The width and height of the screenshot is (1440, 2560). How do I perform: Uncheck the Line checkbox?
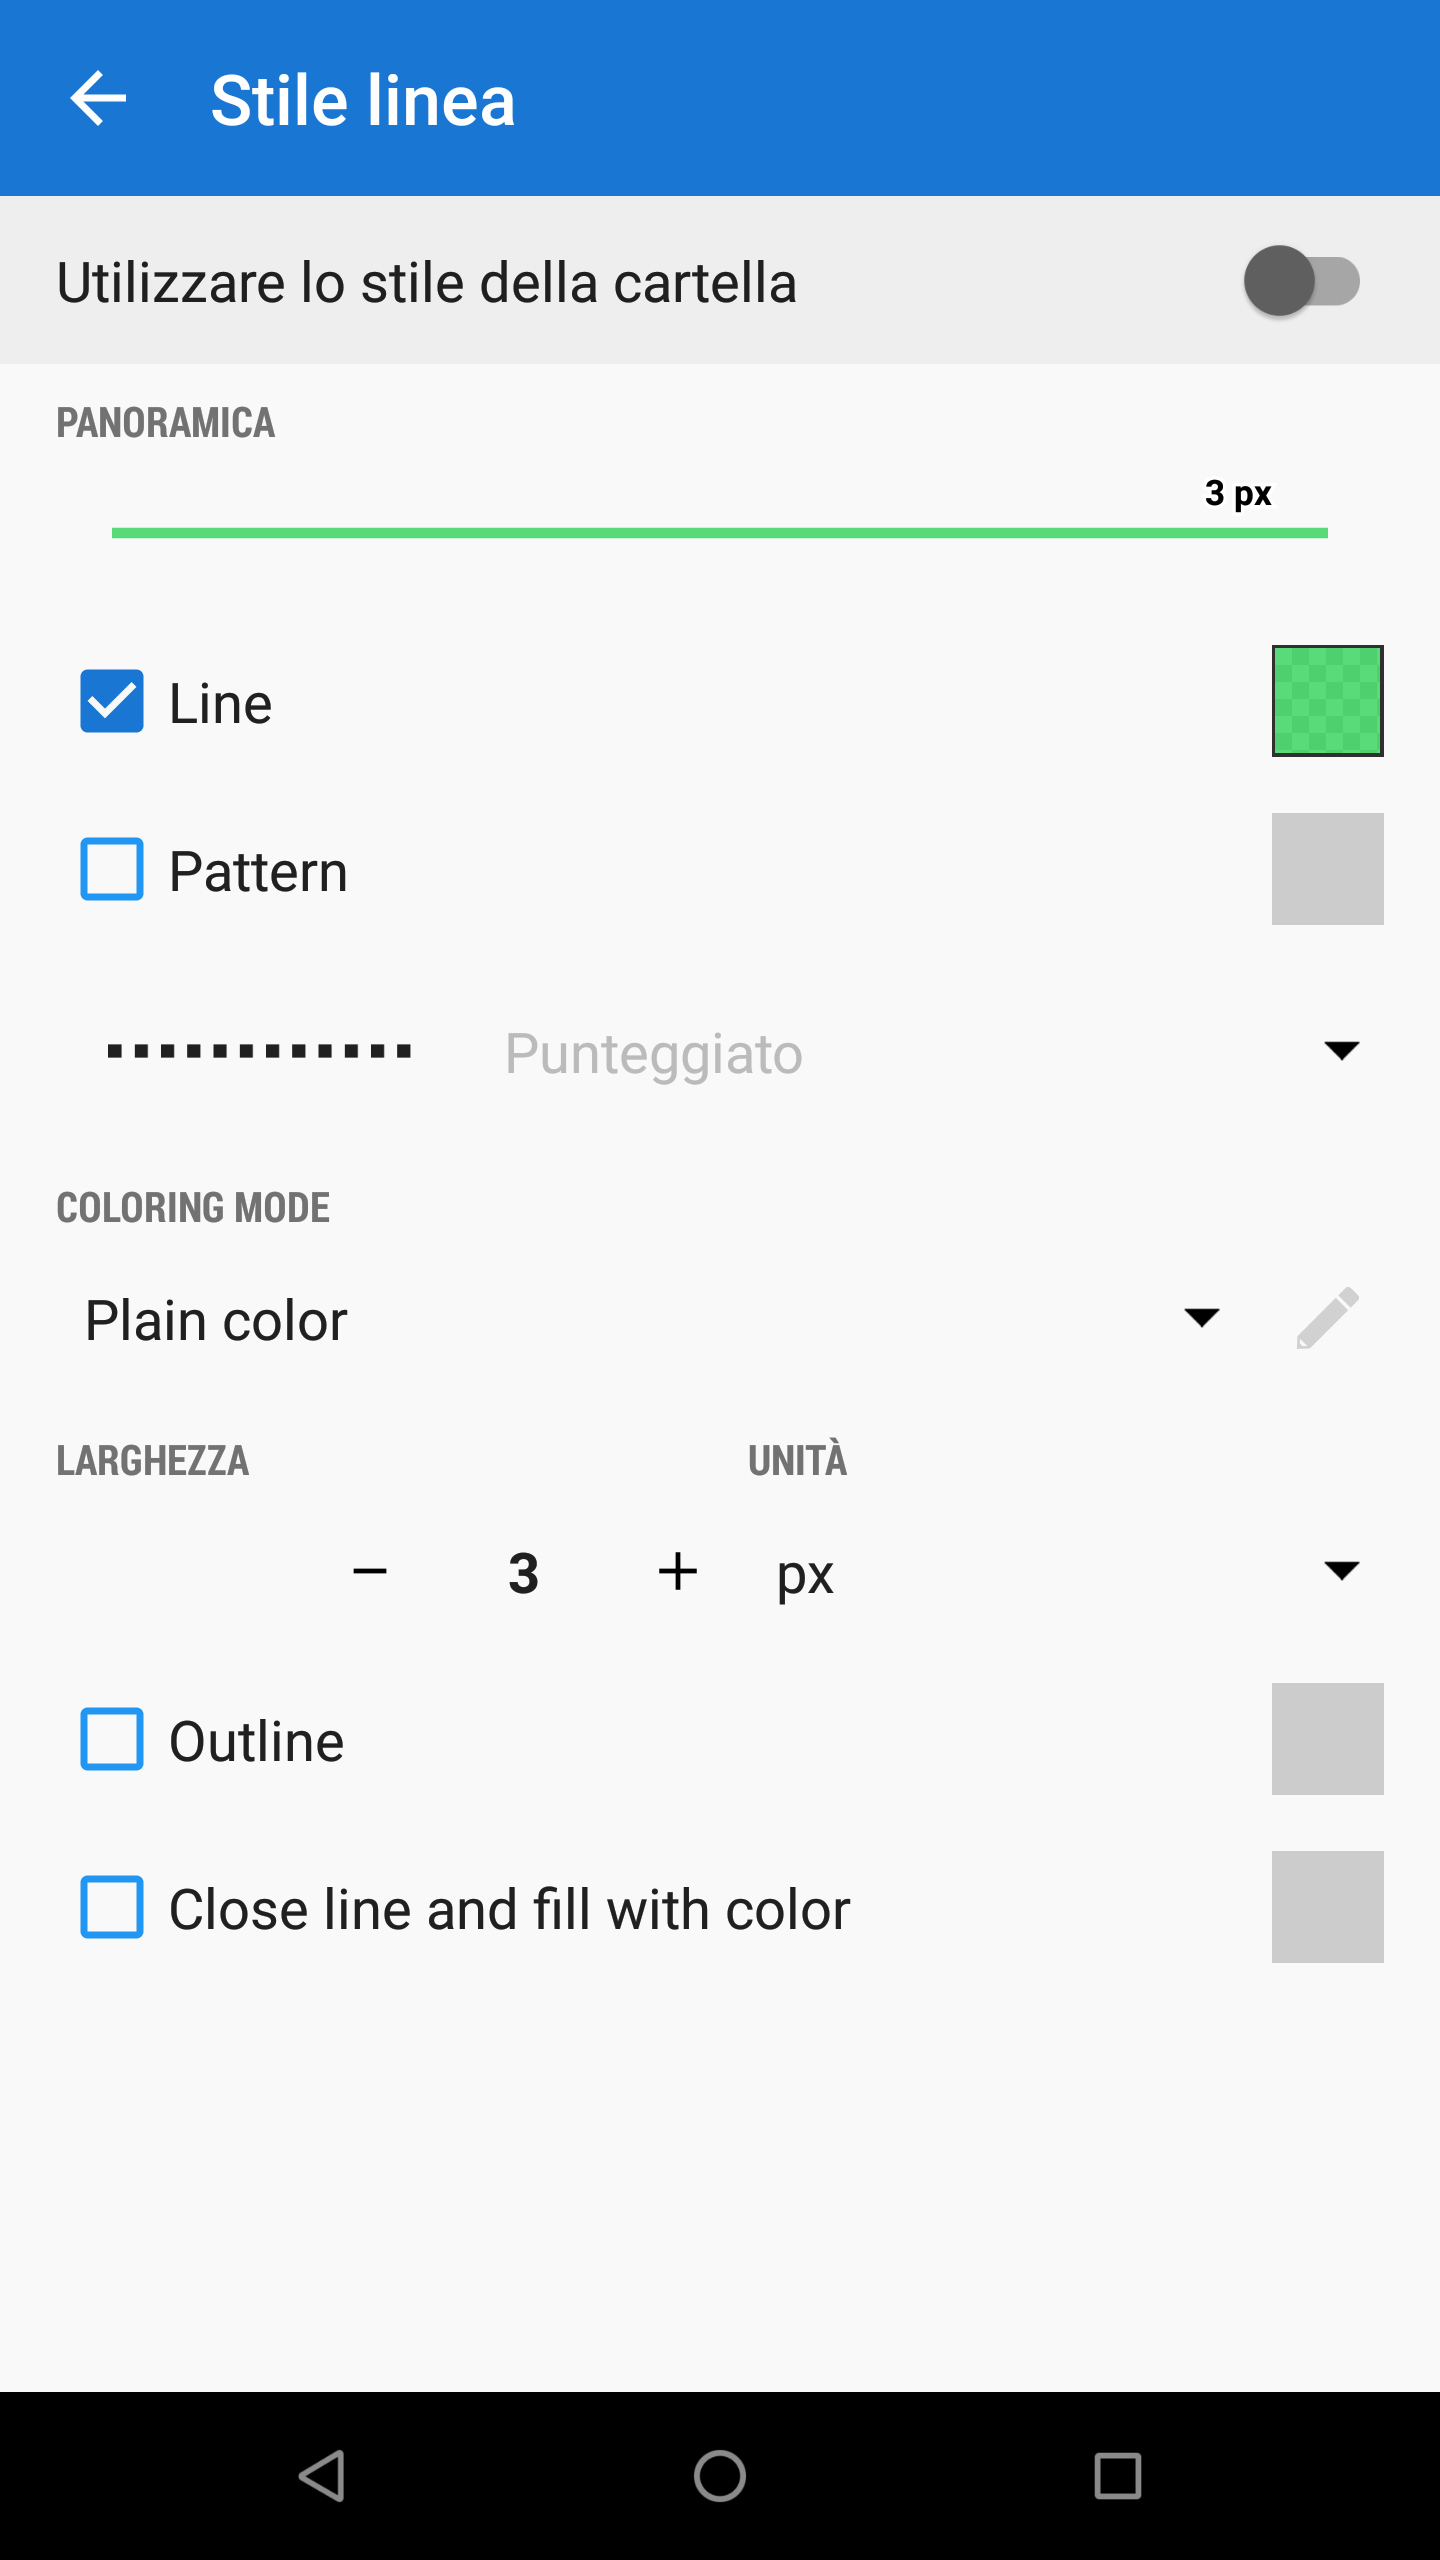coord(112,701)
